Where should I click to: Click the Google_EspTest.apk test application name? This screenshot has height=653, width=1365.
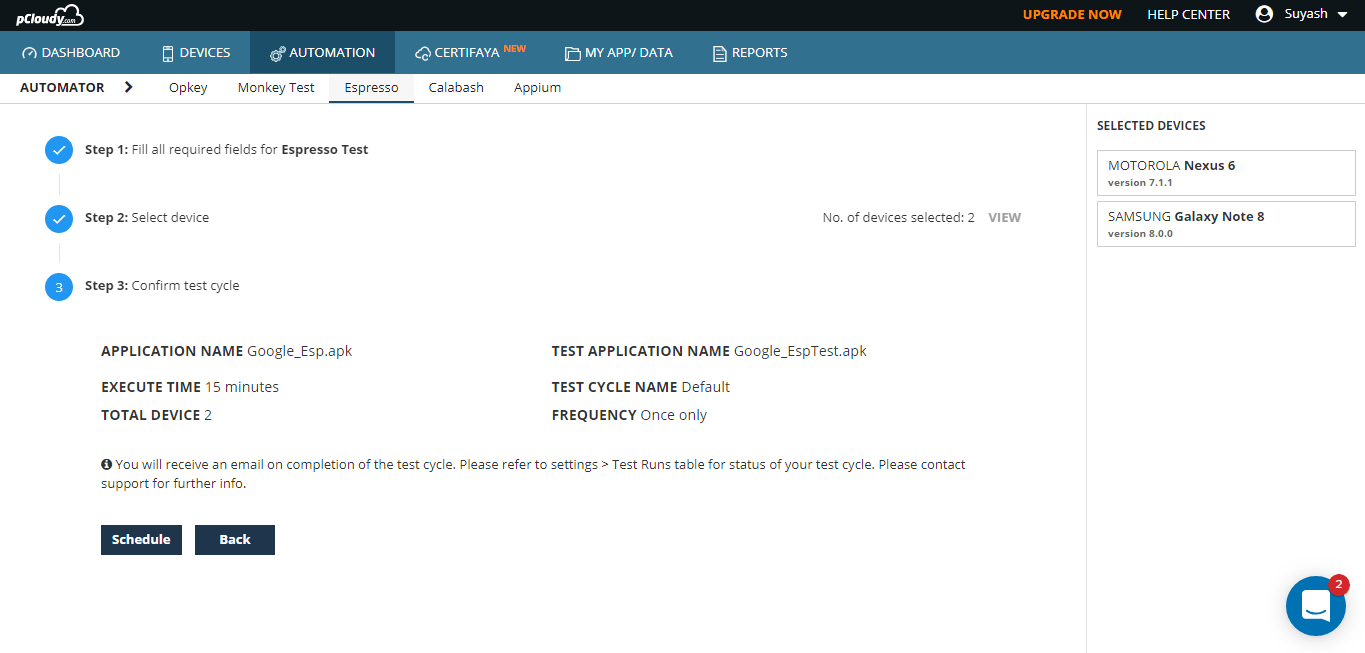point(800,351)
